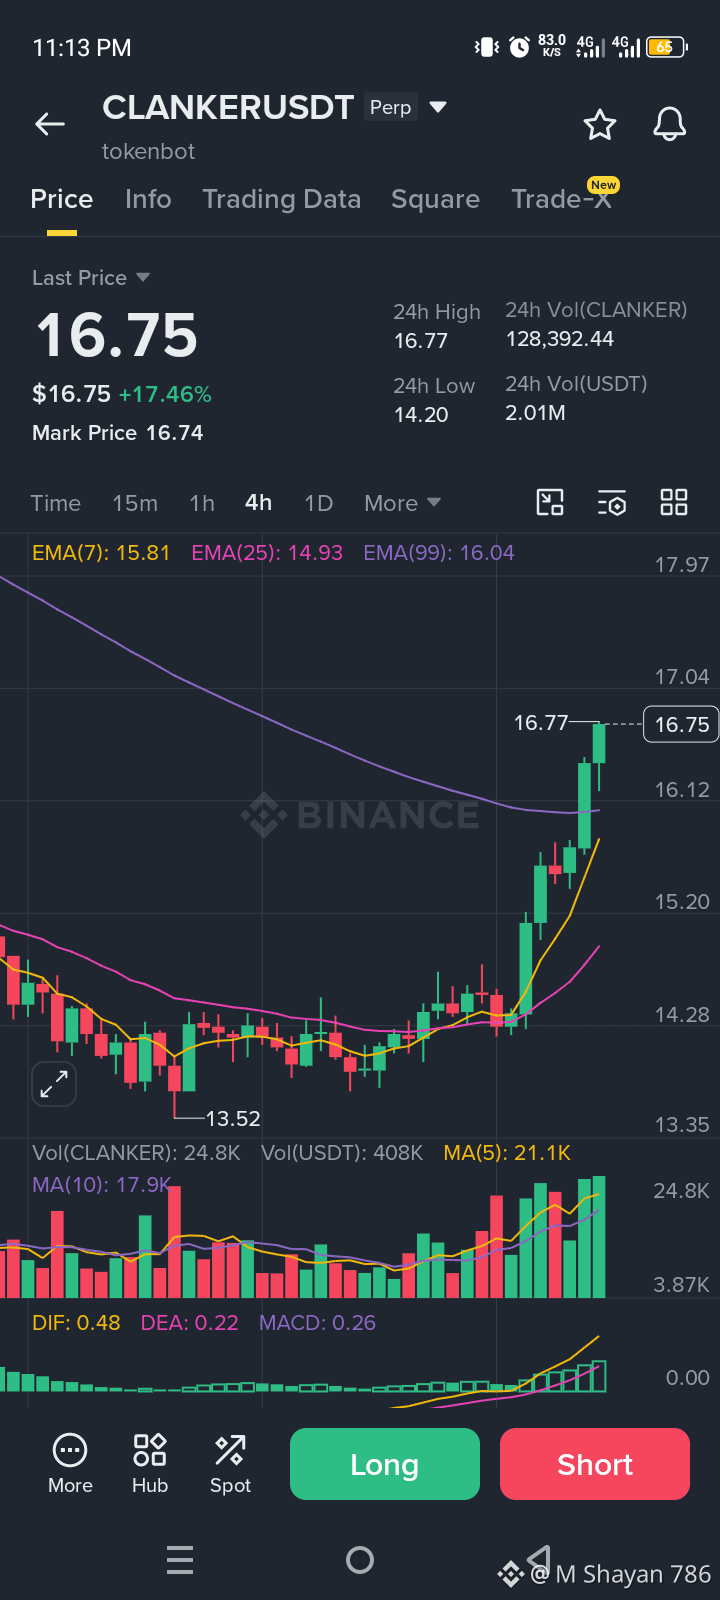Open the chart drawing tools icon
This screenshot has width=720, height=1600.
point(550,502)
